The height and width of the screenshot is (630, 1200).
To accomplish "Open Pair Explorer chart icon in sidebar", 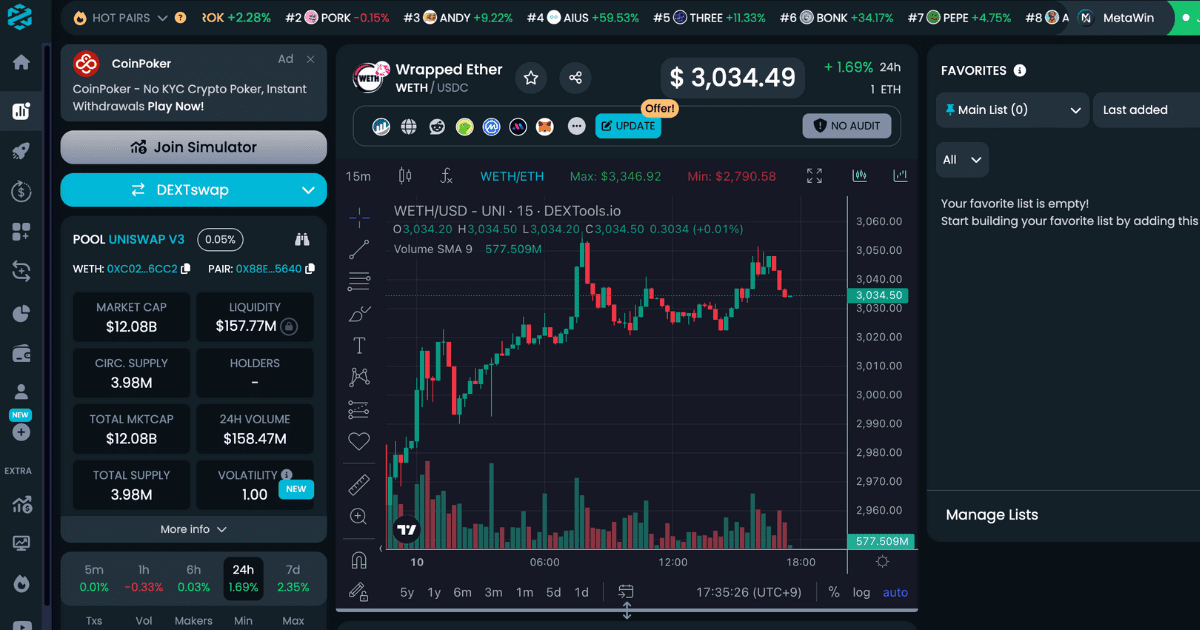I will [x=21, y=112].
